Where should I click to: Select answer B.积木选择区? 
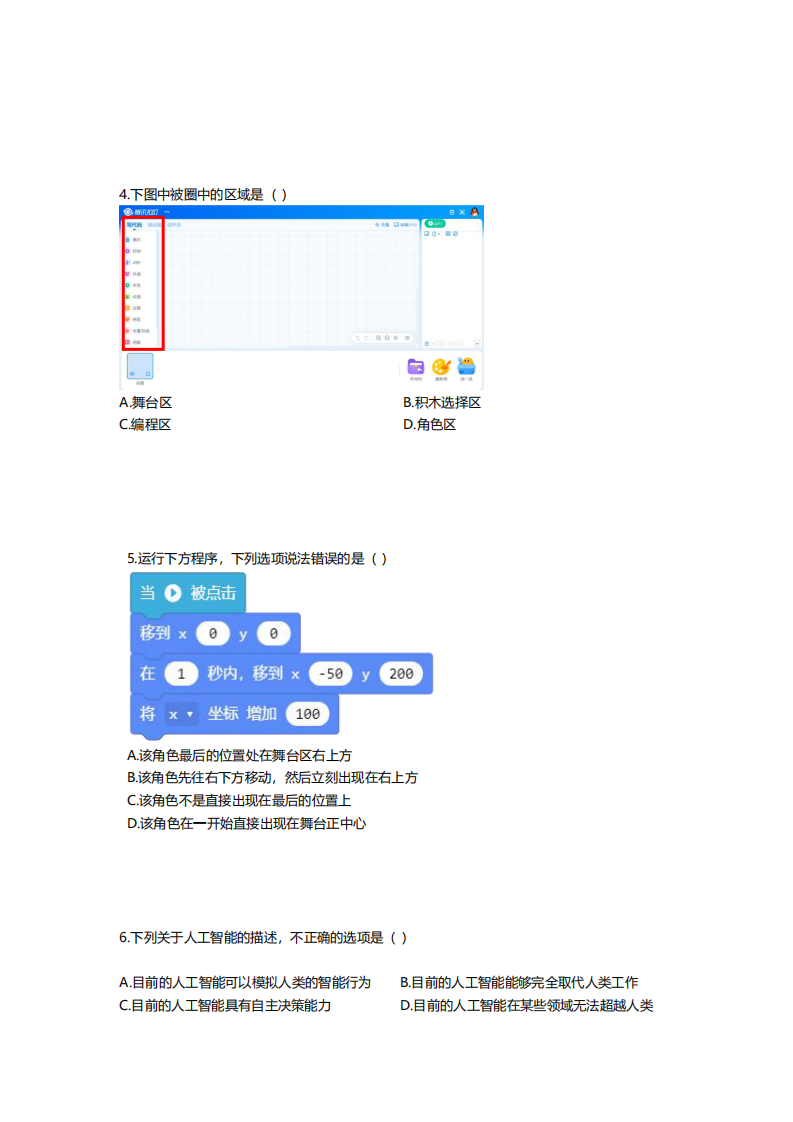442,402
